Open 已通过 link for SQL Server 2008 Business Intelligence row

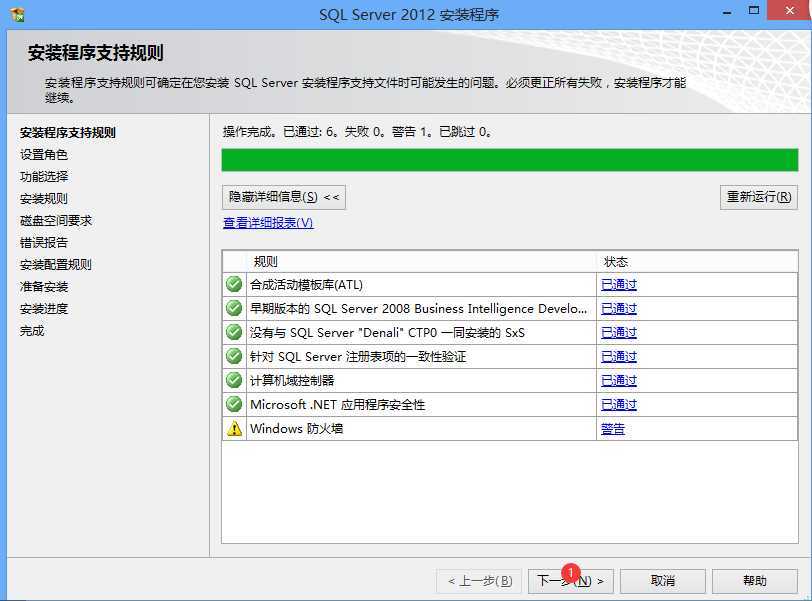[619, 309]
